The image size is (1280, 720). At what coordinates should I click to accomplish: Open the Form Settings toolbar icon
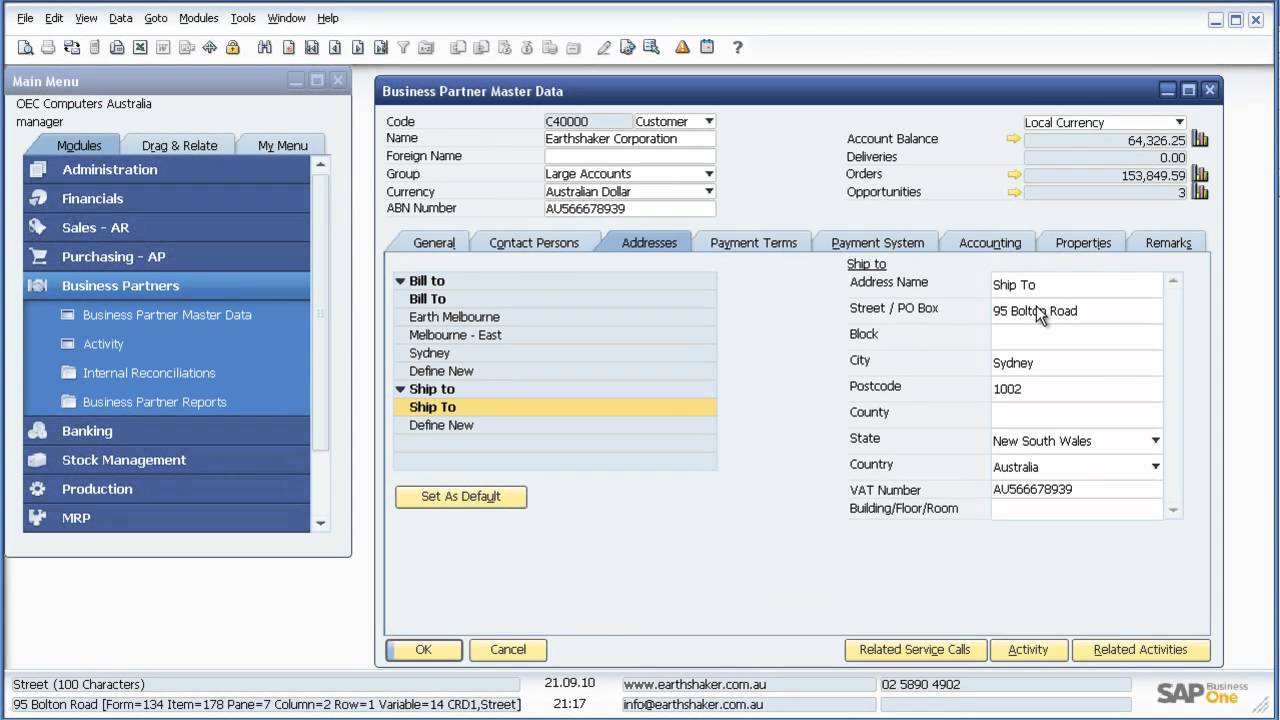click(627, 47)
